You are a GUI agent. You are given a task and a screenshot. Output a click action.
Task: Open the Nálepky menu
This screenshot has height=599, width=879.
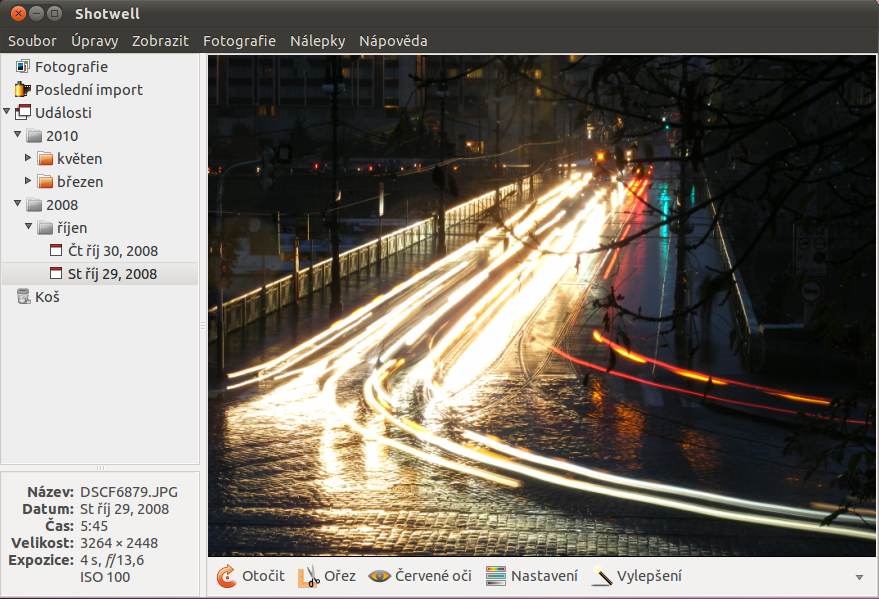[x=317, y=41]
